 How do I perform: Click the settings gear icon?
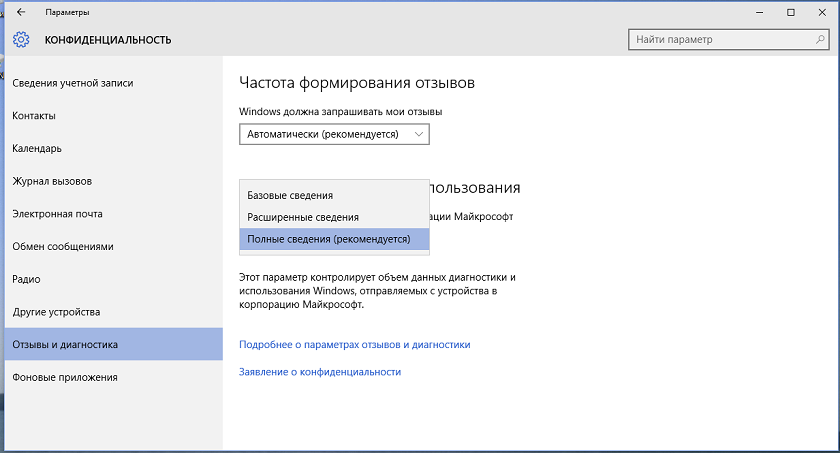(x=21, y=40)
